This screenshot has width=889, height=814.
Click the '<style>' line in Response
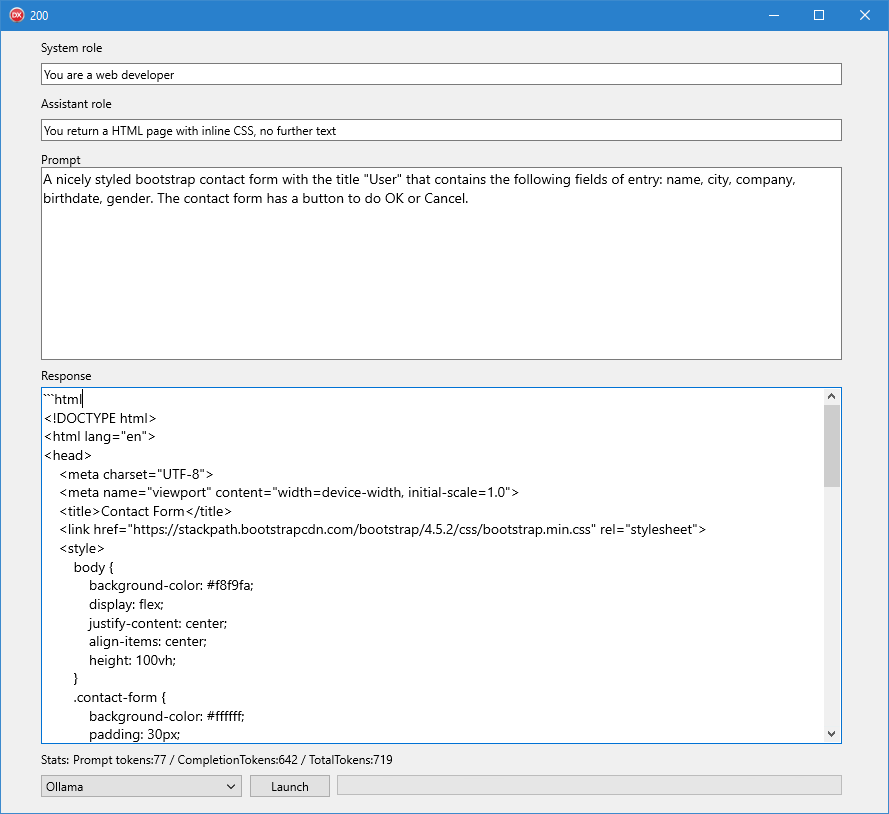coord(82,548)
